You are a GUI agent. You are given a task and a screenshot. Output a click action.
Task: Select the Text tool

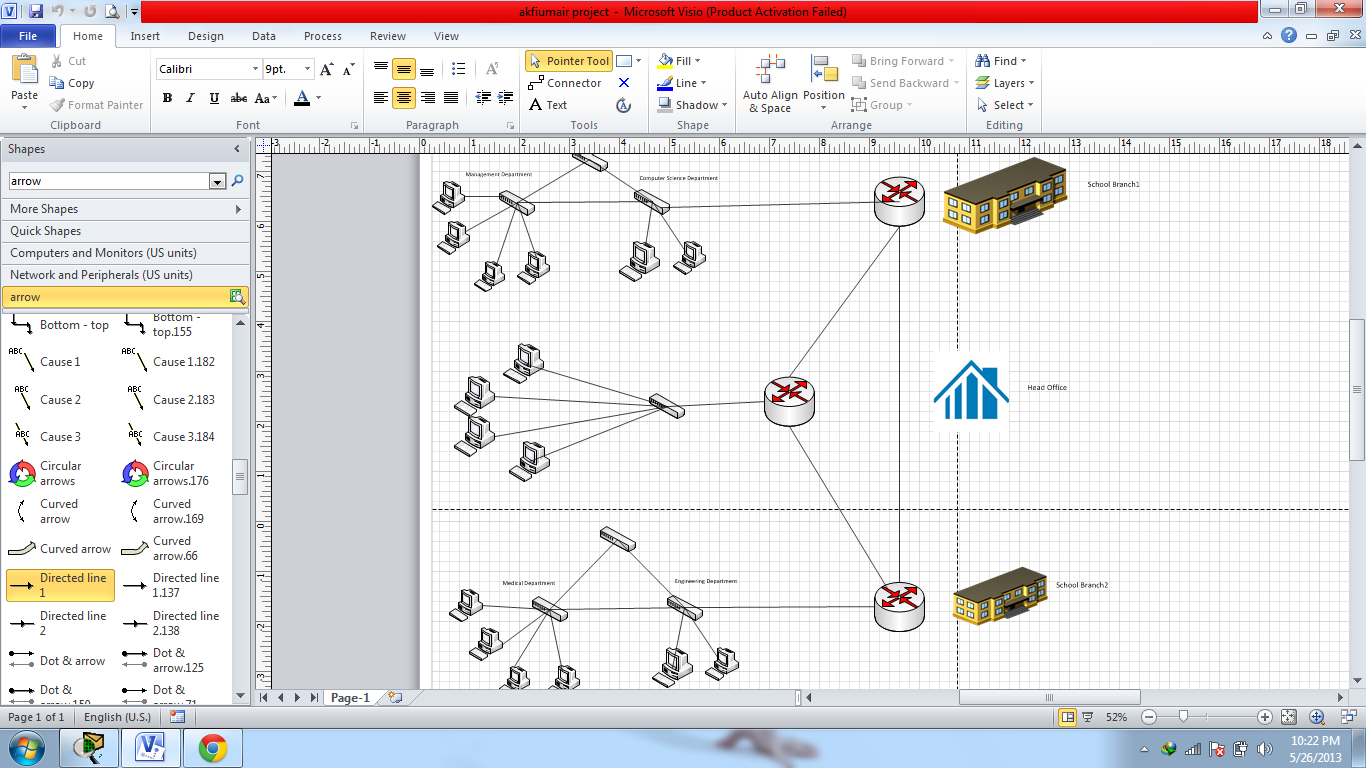coord(551,104)
